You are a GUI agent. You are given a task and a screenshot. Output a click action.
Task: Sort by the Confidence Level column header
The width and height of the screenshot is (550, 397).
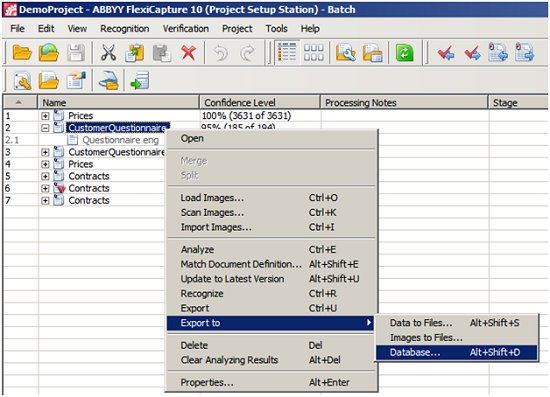coord(260,102)
